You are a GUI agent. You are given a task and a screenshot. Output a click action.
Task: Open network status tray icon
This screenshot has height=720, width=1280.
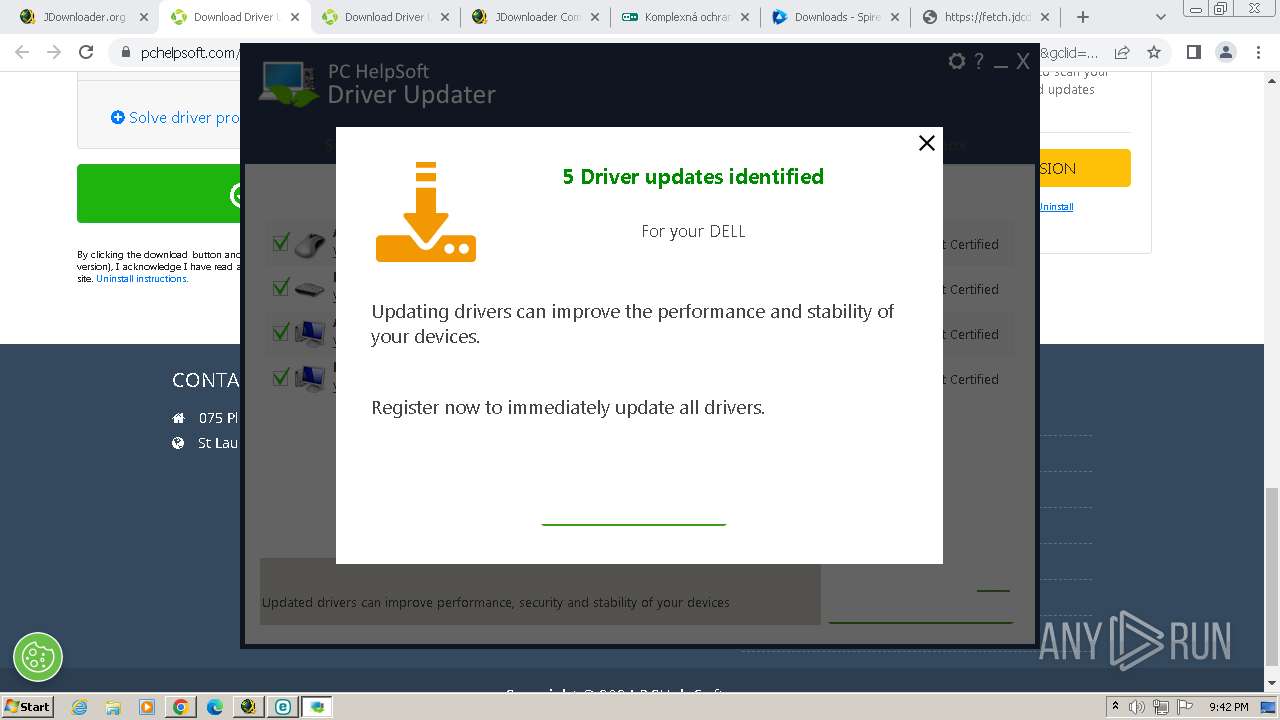(1161, 707)
